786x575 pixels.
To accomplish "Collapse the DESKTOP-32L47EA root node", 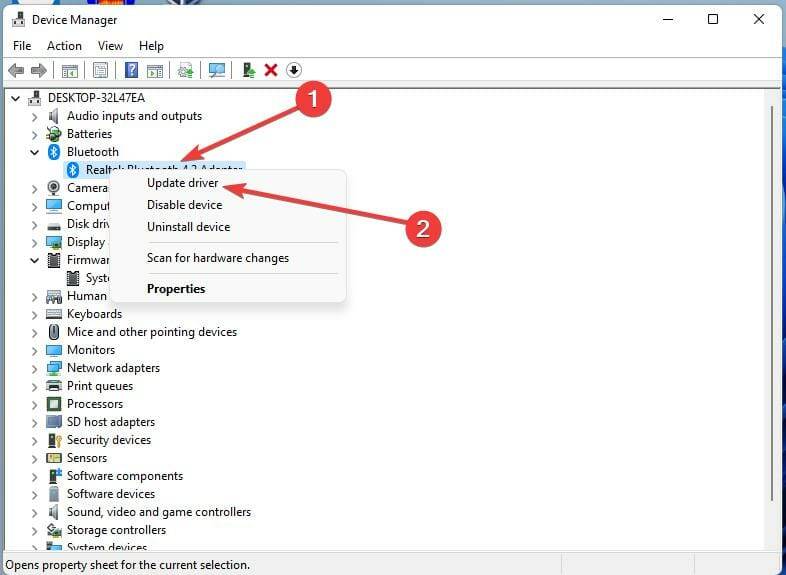I will pyautogui.click(x=16, y=98).
